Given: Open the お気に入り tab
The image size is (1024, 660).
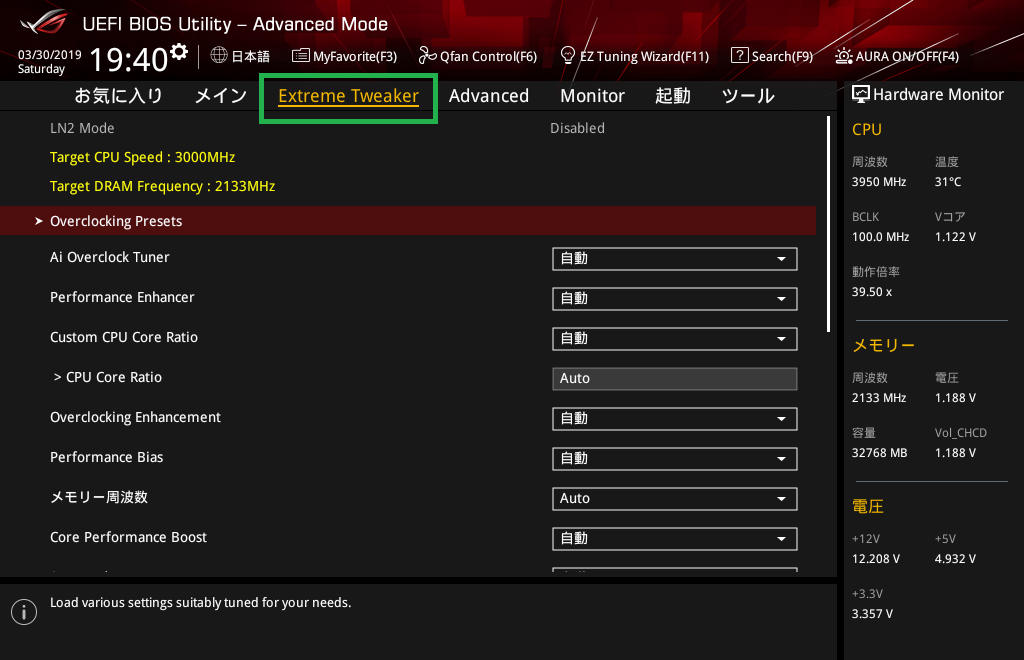Looking at the screenshot, I should click(118, 96).
